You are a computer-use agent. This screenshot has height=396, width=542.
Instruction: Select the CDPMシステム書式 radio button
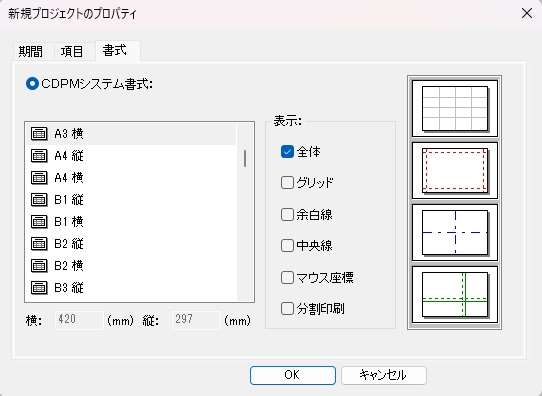point(32,84)
